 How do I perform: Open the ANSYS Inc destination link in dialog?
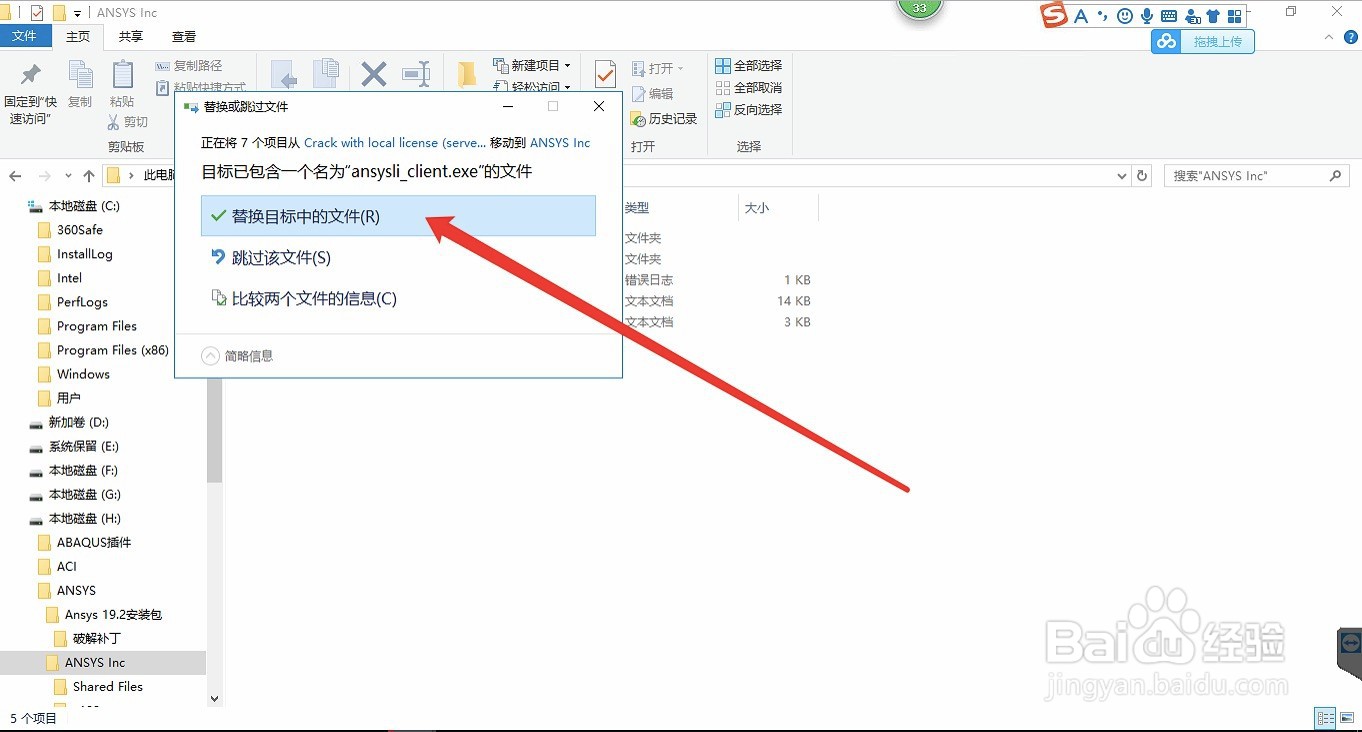[560, 143]
